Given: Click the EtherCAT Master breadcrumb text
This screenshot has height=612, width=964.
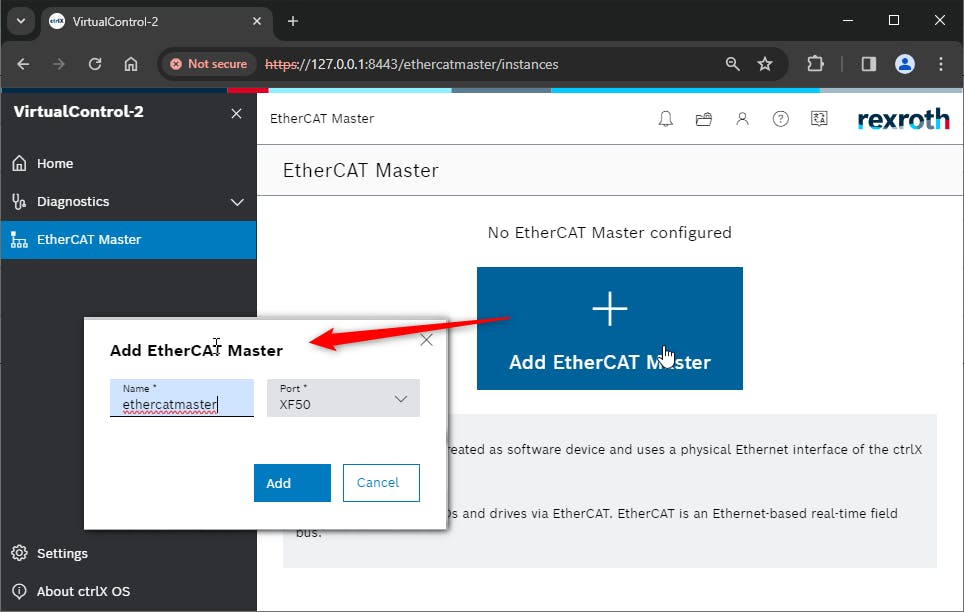Looking at the screenshot, I should pos(322,119).
